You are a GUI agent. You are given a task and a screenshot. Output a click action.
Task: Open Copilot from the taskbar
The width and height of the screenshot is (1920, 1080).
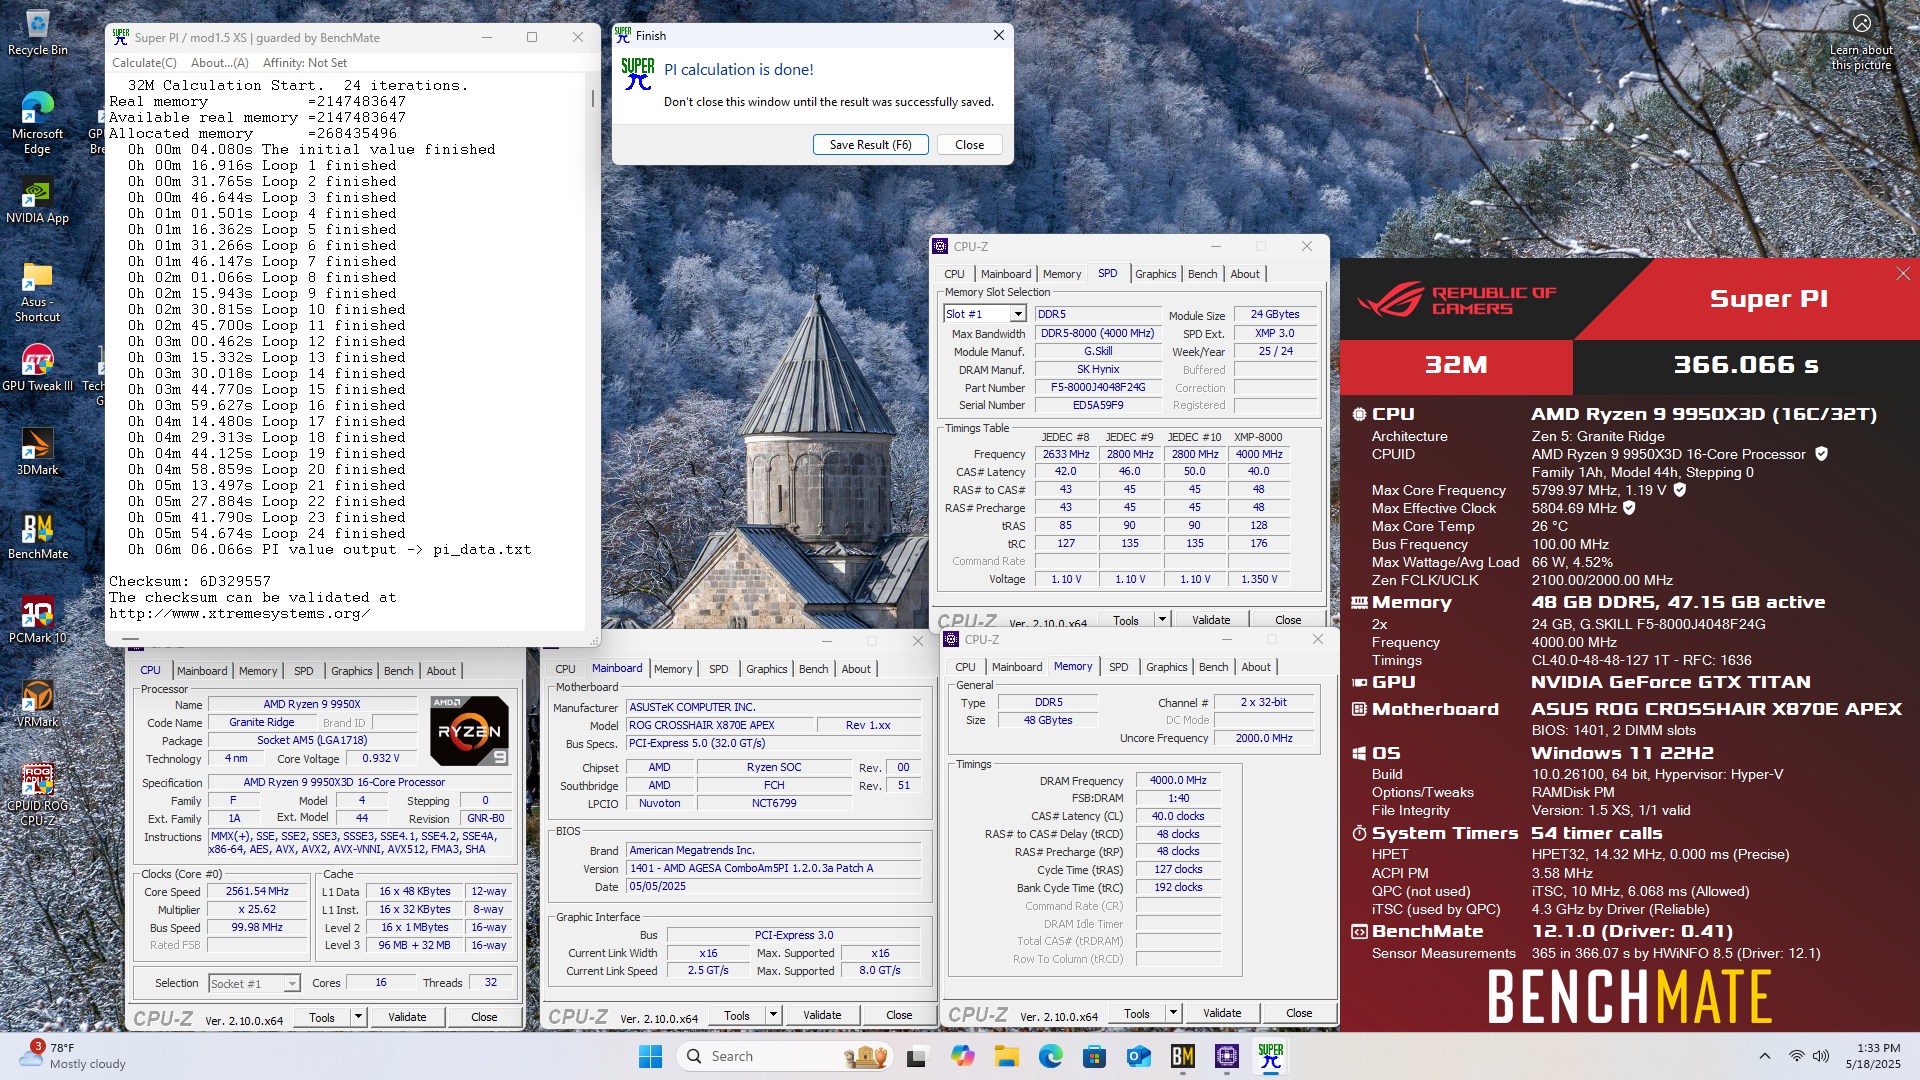point(962,1056)
